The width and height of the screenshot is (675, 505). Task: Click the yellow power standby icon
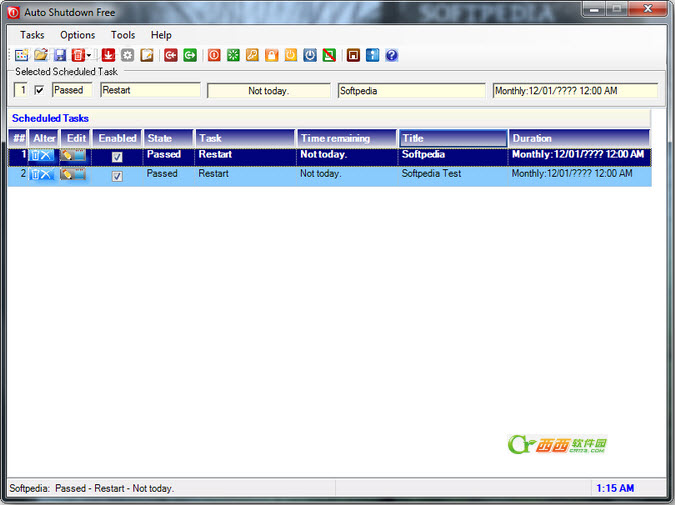click(291, 55)
